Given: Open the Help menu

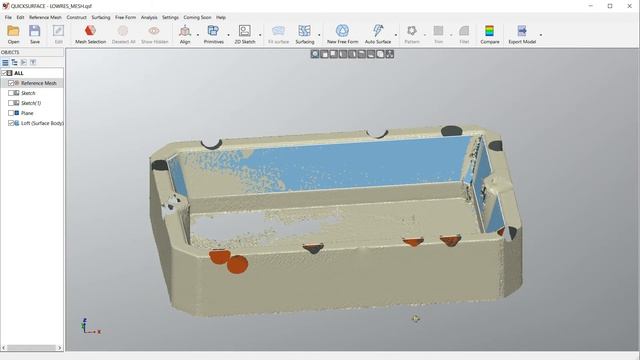Looking at the screenshot, I should 221,18.
